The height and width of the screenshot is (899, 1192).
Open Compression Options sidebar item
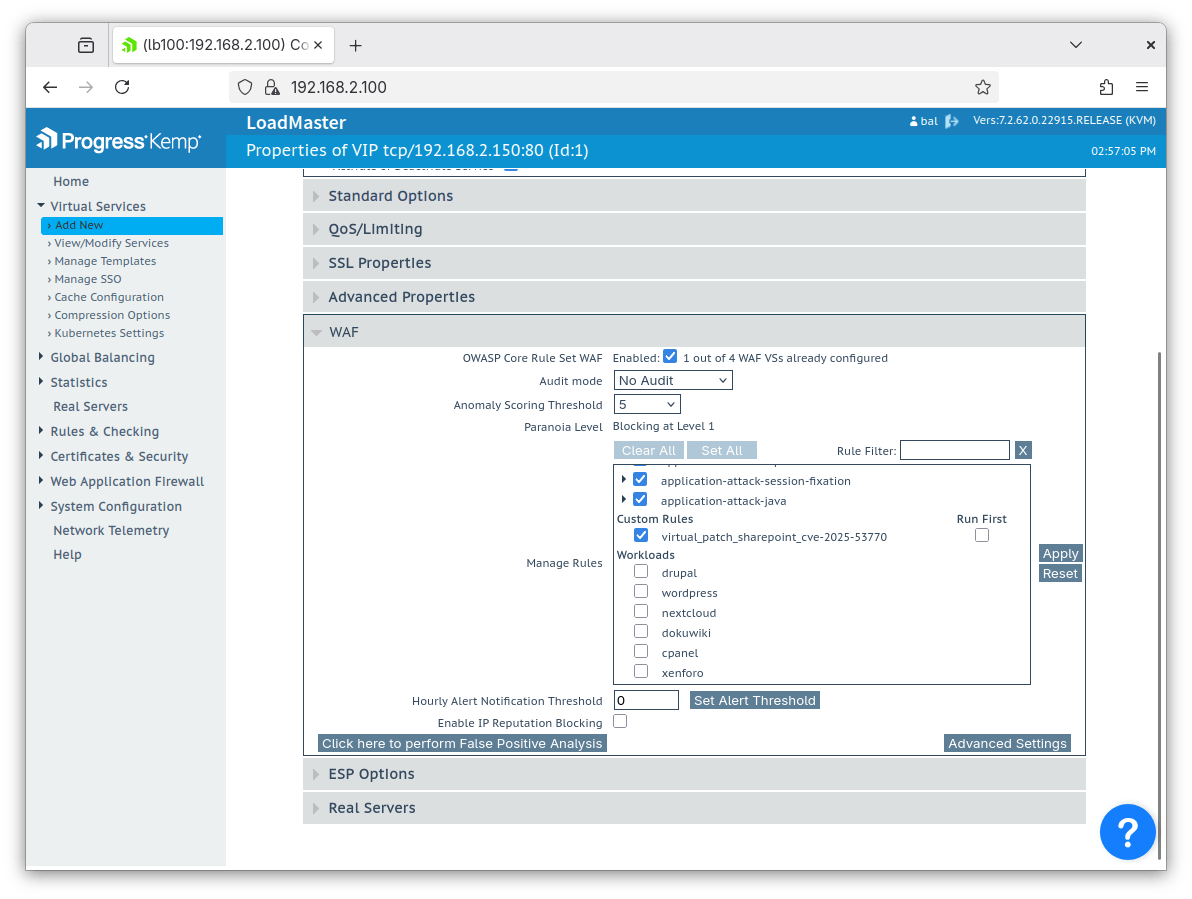(112, 315)
